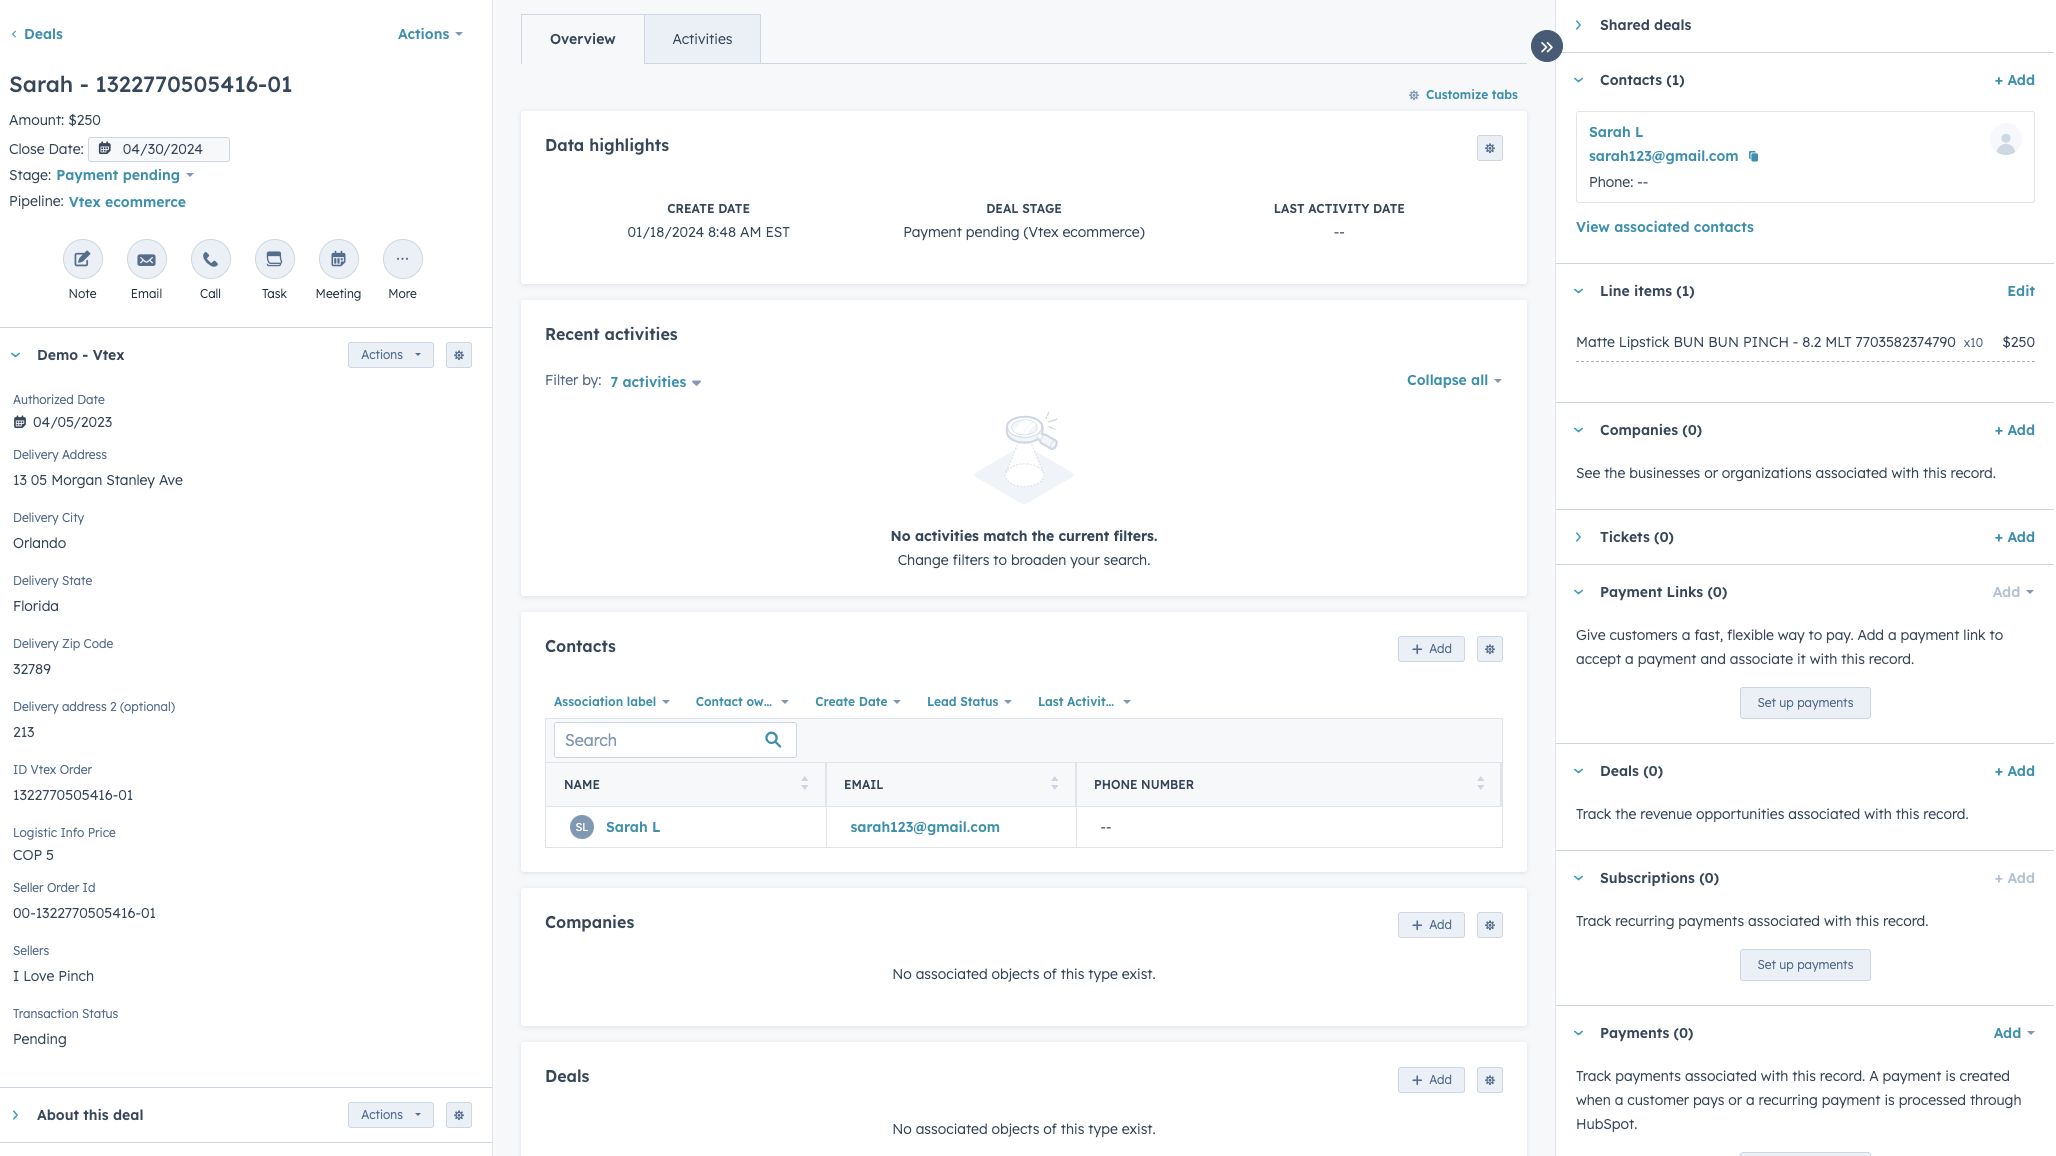Click the Set up payments button under Payment Links
Viewport: 2056px width, 1156px height.
pos(1805,703)
